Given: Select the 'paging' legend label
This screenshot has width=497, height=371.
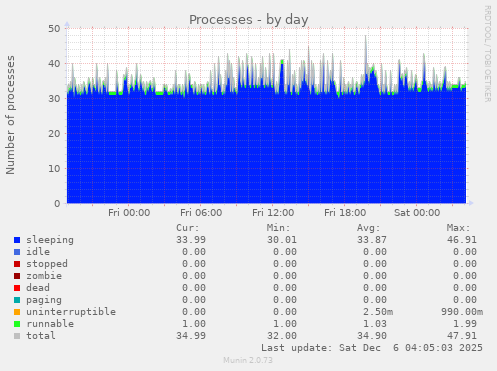Looking at the screenshot, I should (x=44, y=300).
